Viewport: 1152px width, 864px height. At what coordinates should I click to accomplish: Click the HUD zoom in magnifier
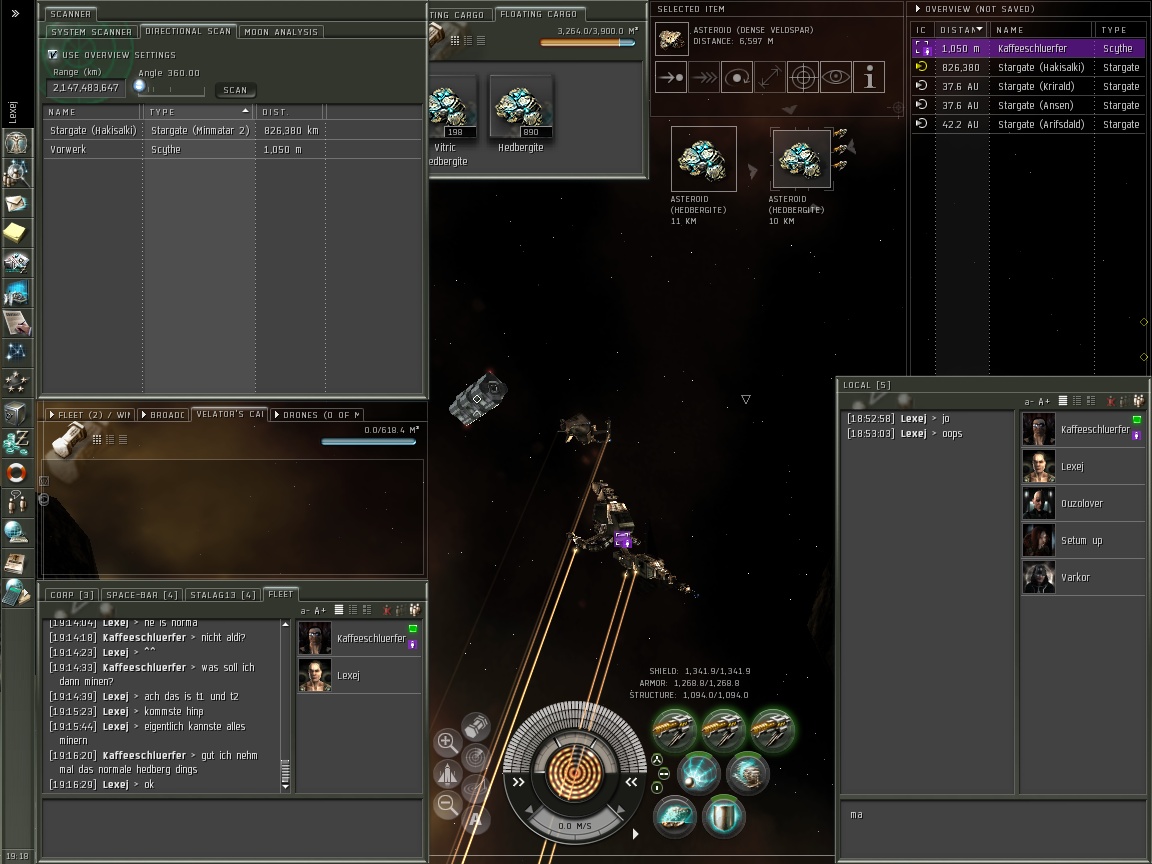coord(447,742)
